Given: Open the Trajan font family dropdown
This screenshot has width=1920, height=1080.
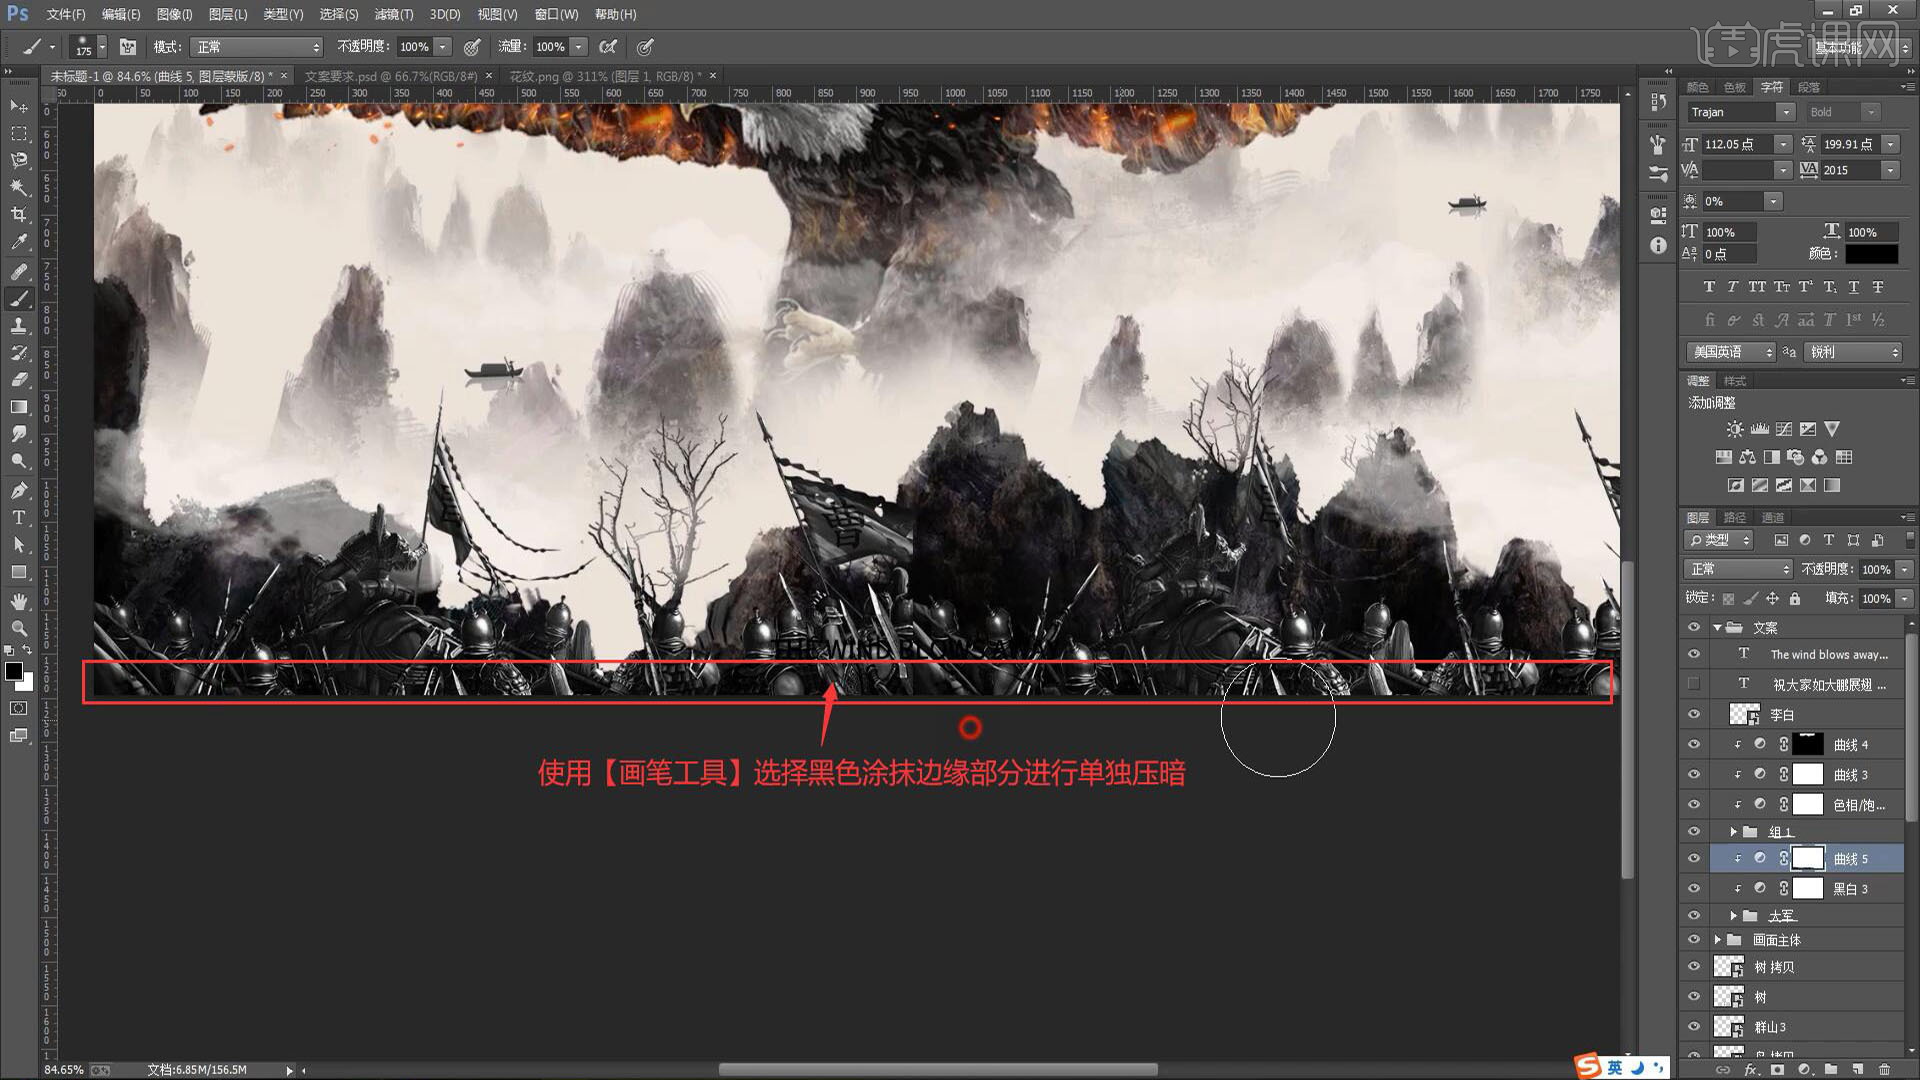Looking at the screenshot, I should 1785,112.
